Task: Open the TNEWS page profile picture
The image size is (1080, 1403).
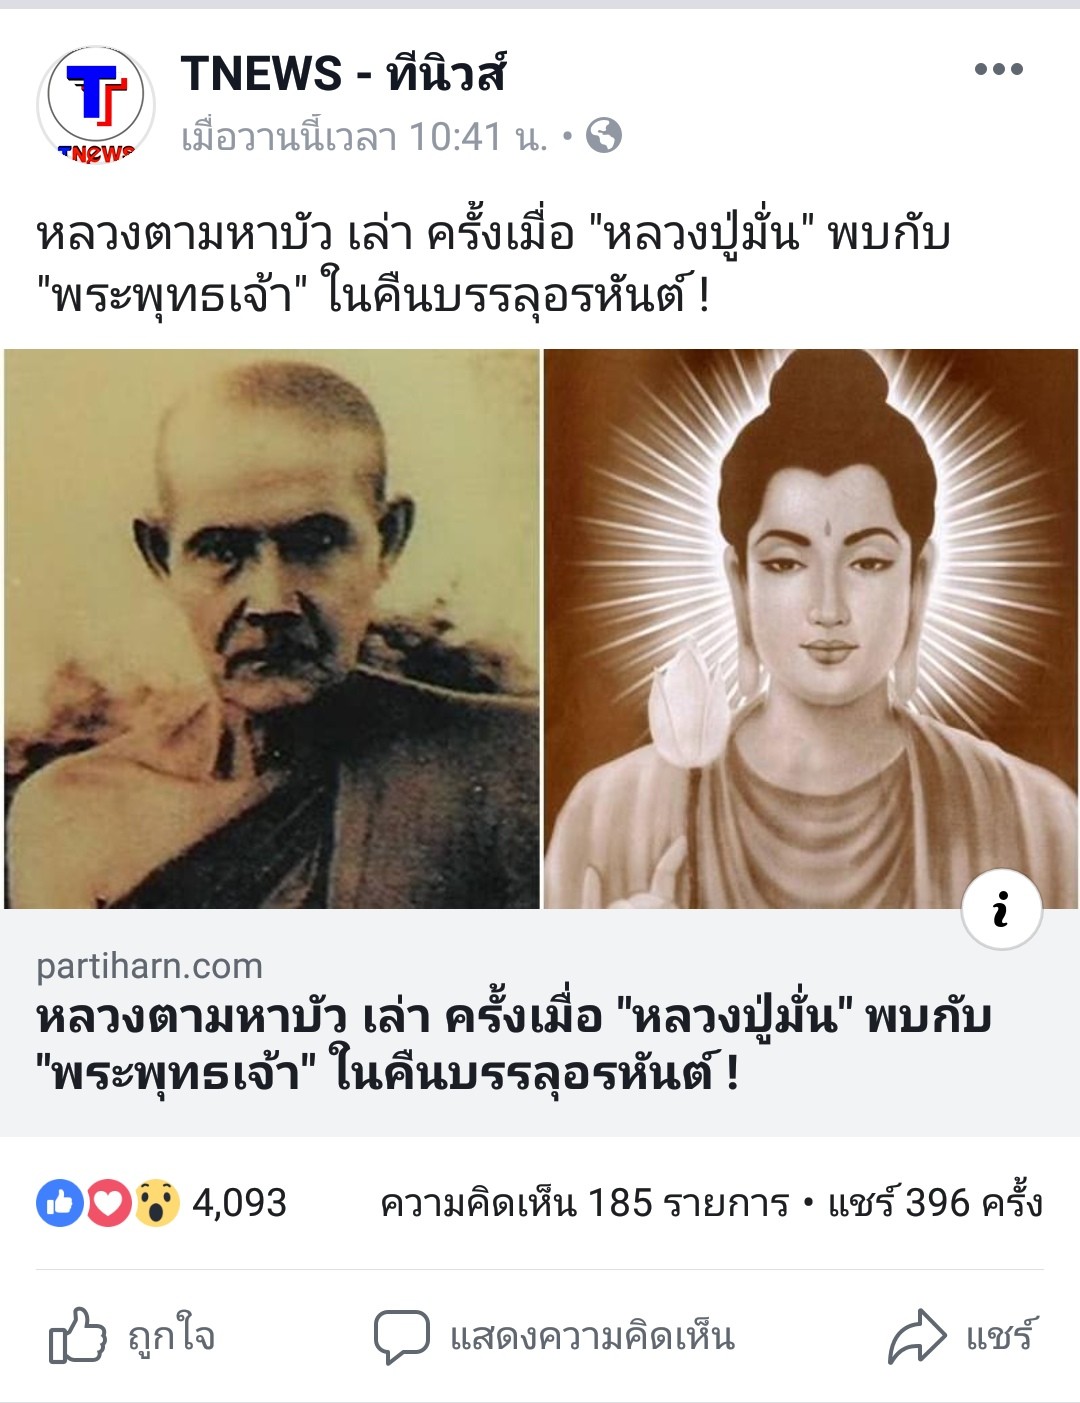Action: point(96,103)
